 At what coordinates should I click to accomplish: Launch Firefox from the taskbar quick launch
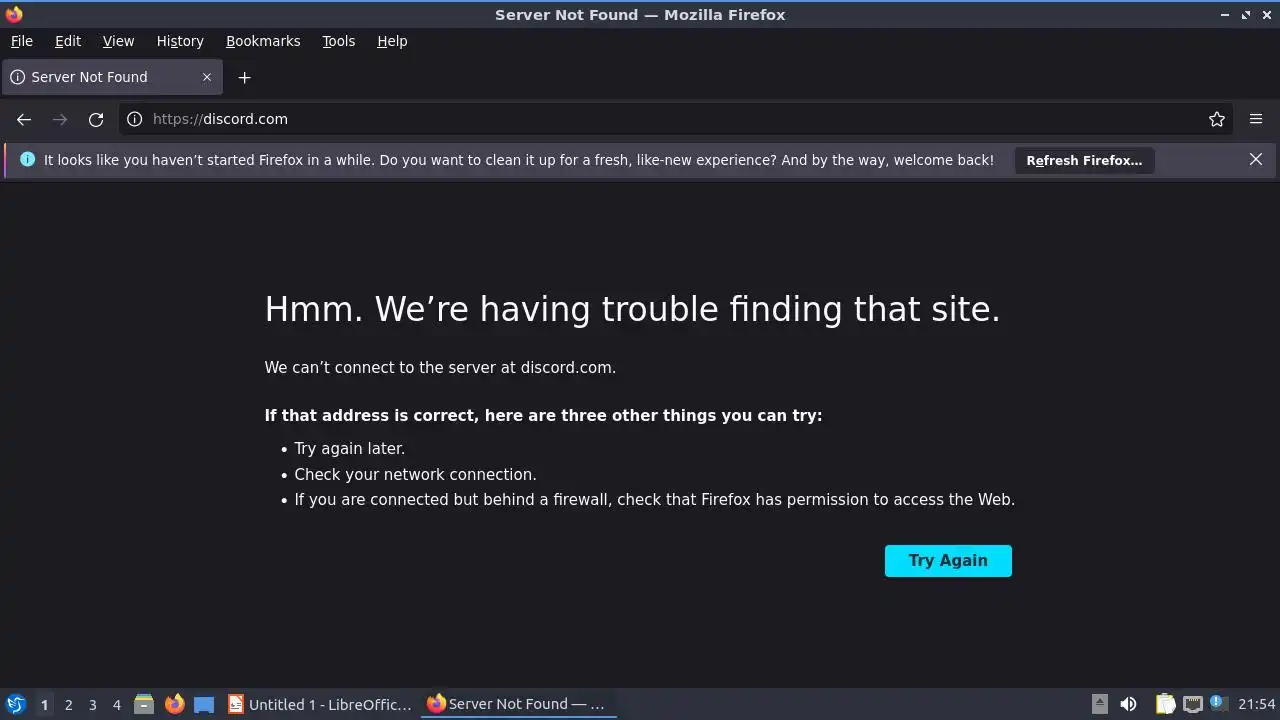click(174, 704)
